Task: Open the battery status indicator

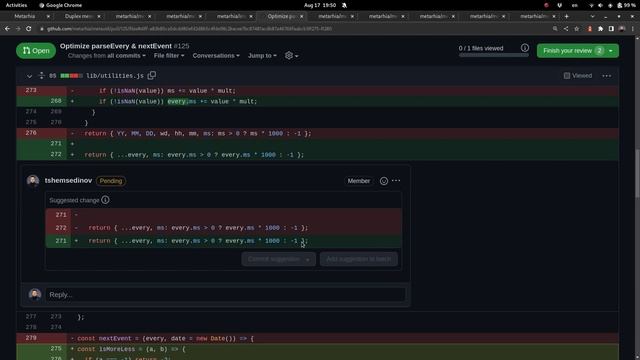Action: [626, 5]
